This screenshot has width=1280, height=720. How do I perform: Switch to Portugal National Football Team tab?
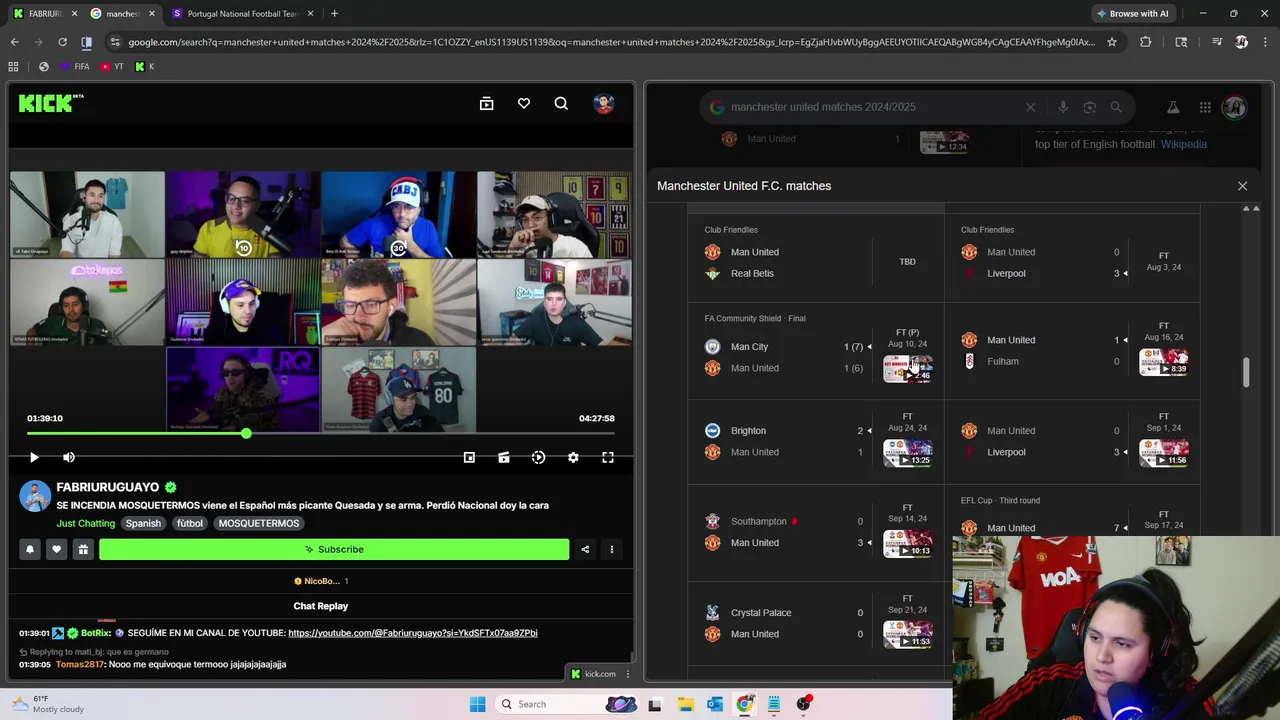pos(243,13)
